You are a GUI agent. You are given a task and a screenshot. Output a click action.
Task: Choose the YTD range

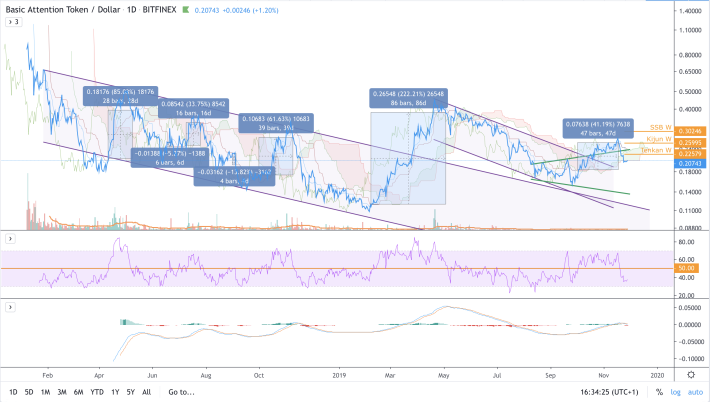coord(99,393)
